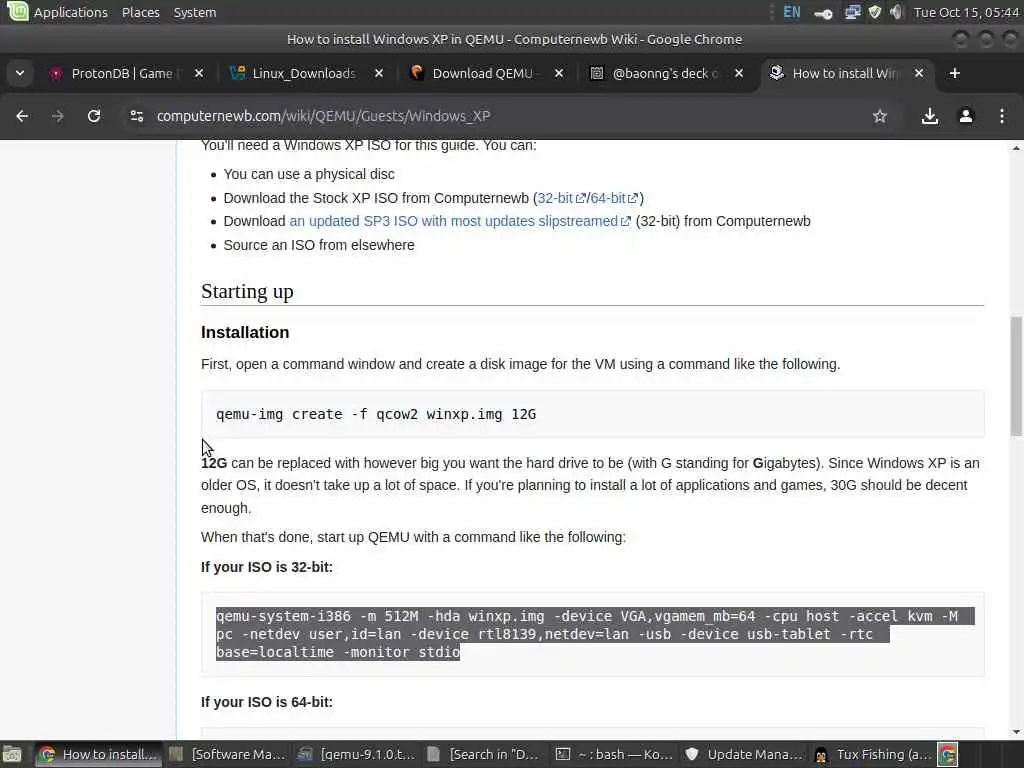1024x768 pixels.
Task: Click the browser forward arrow
Action: pos(58,116)
